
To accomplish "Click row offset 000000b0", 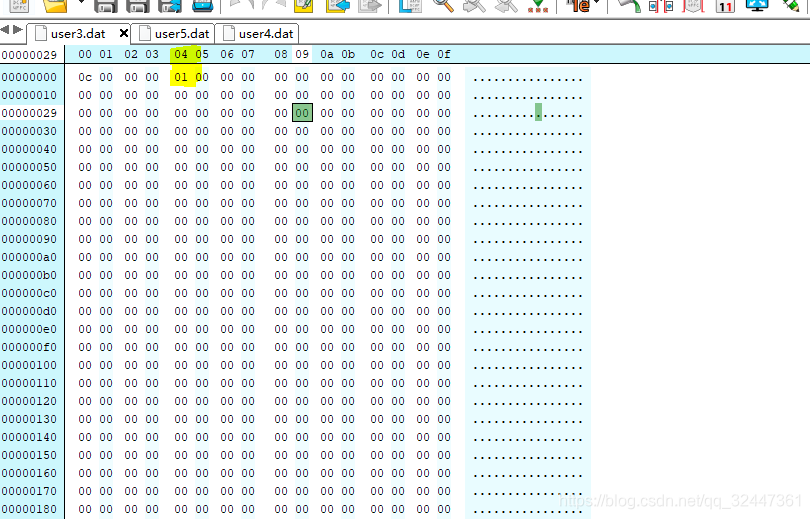I will pos(29,275).
